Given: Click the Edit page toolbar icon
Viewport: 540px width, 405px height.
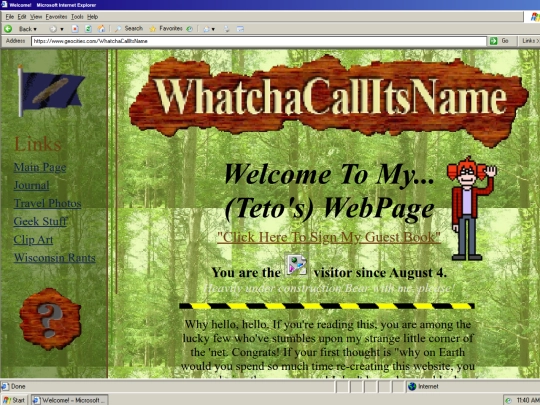Looking at the screenshot, I should [x=240, y=29].
